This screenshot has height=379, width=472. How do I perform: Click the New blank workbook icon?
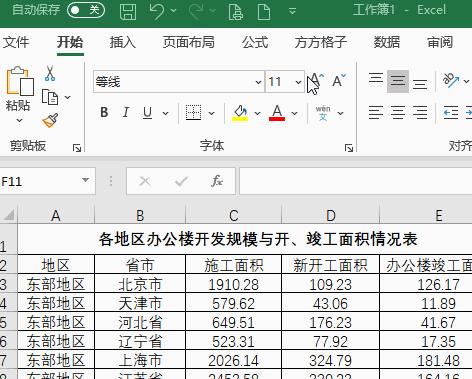click(264, 11)
